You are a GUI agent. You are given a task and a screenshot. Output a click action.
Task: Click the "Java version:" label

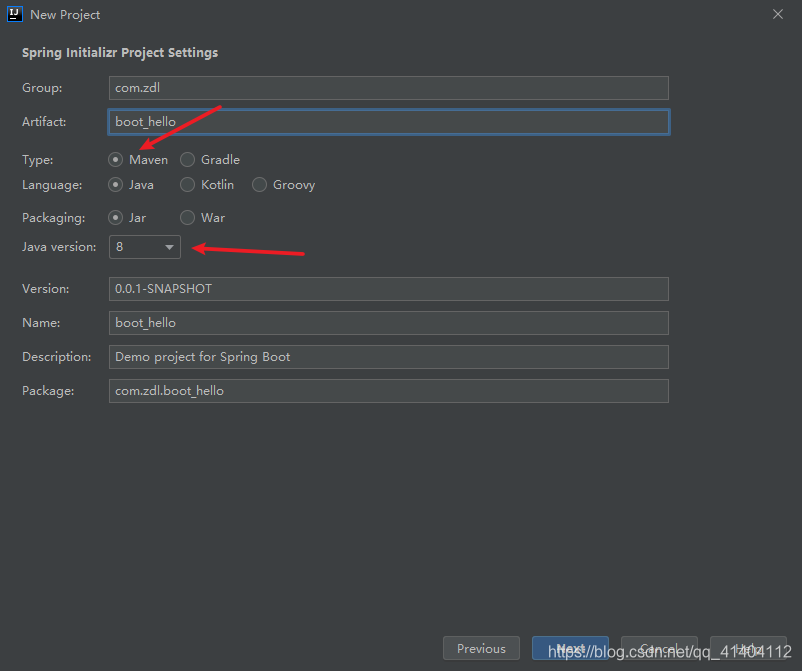point(59,247)
